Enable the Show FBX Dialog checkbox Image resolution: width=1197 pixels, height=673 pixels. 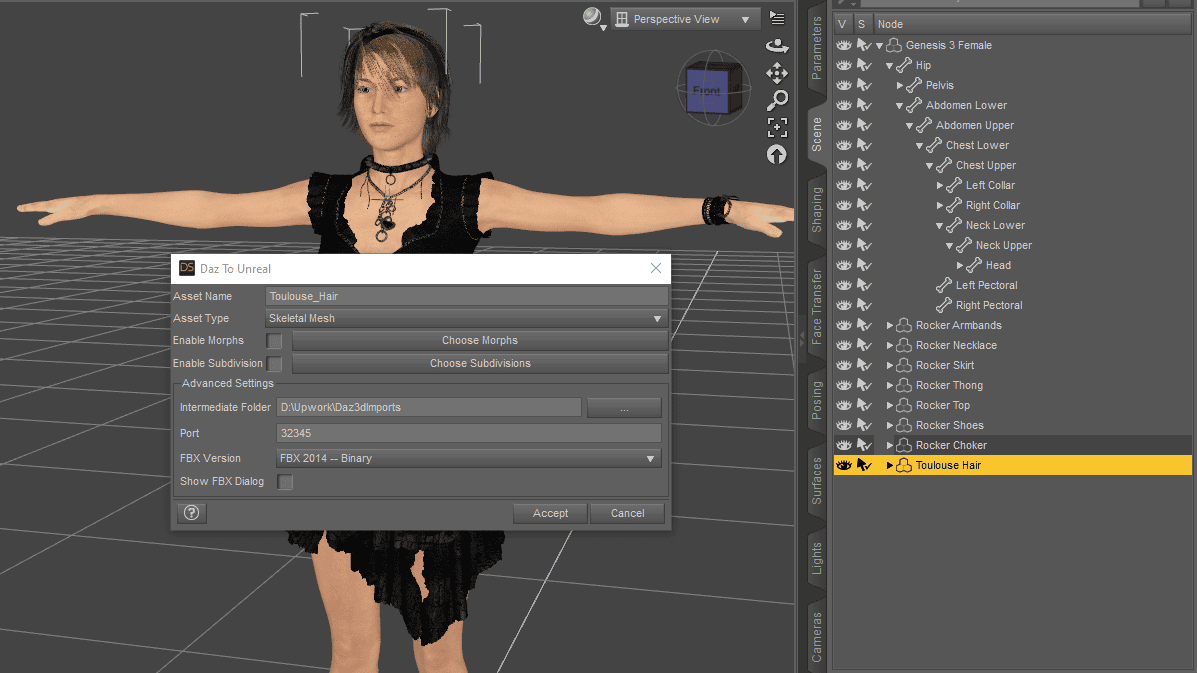[285, 481]
